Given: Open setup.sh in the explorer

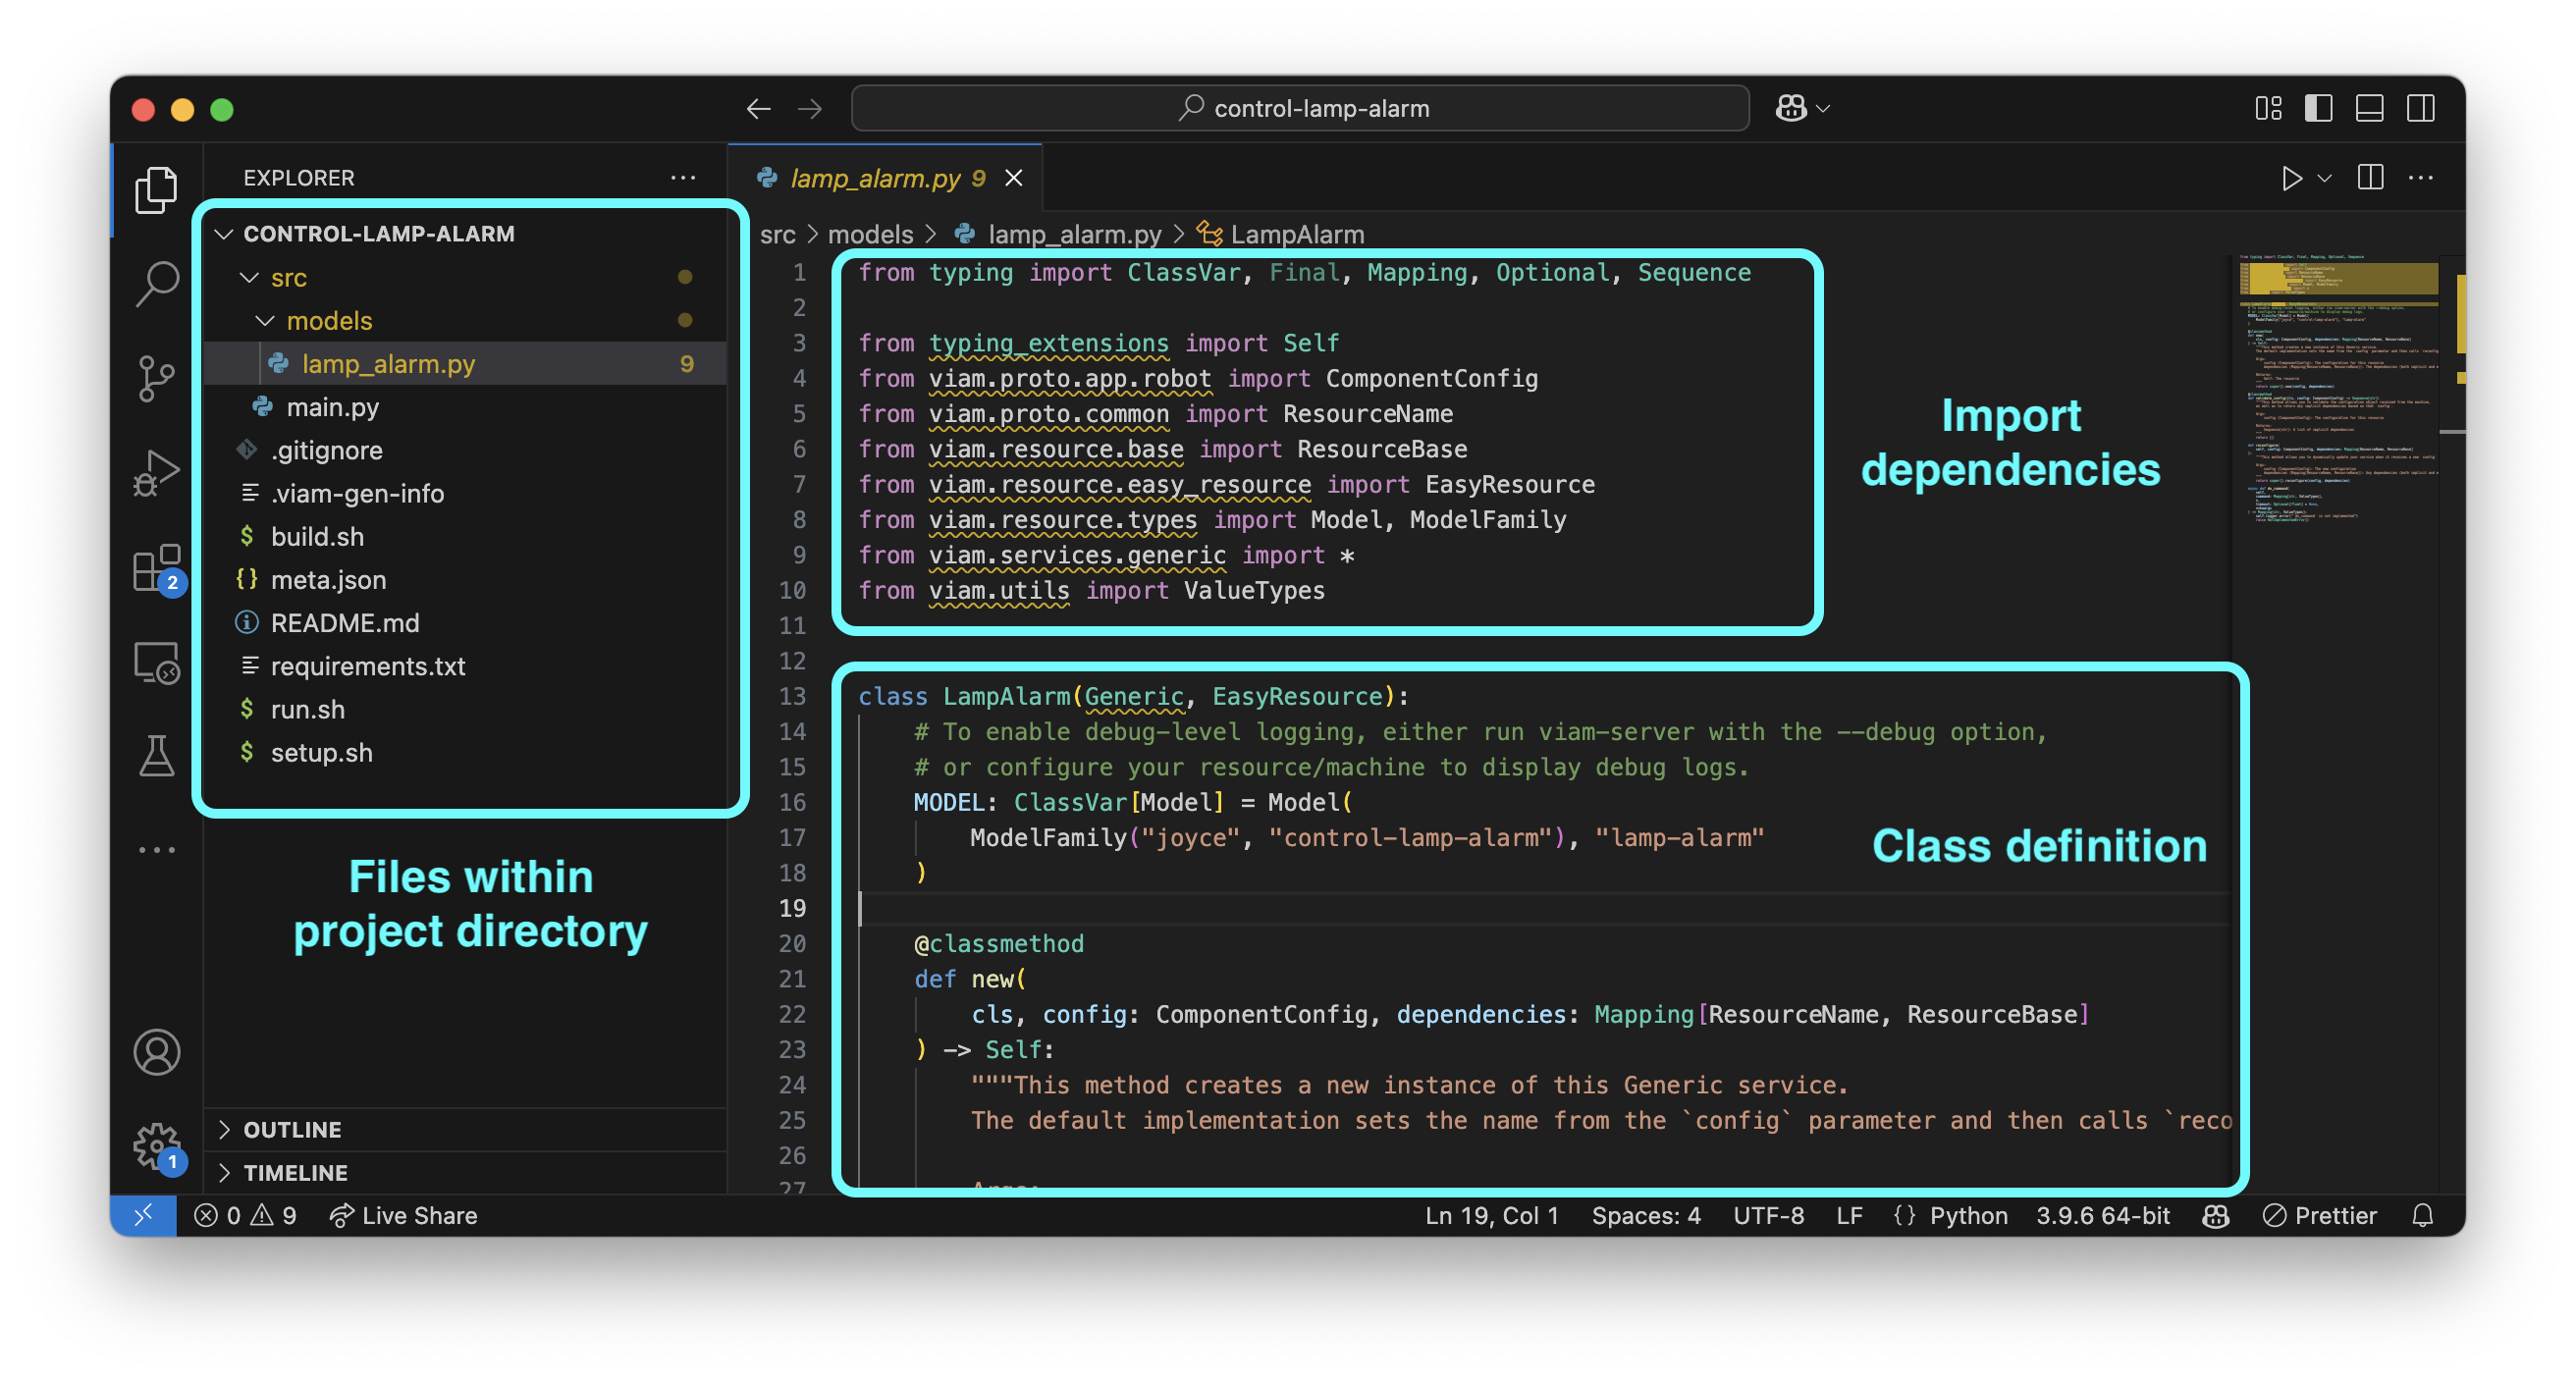Looking at the screenshot, I should click(465, 752).
